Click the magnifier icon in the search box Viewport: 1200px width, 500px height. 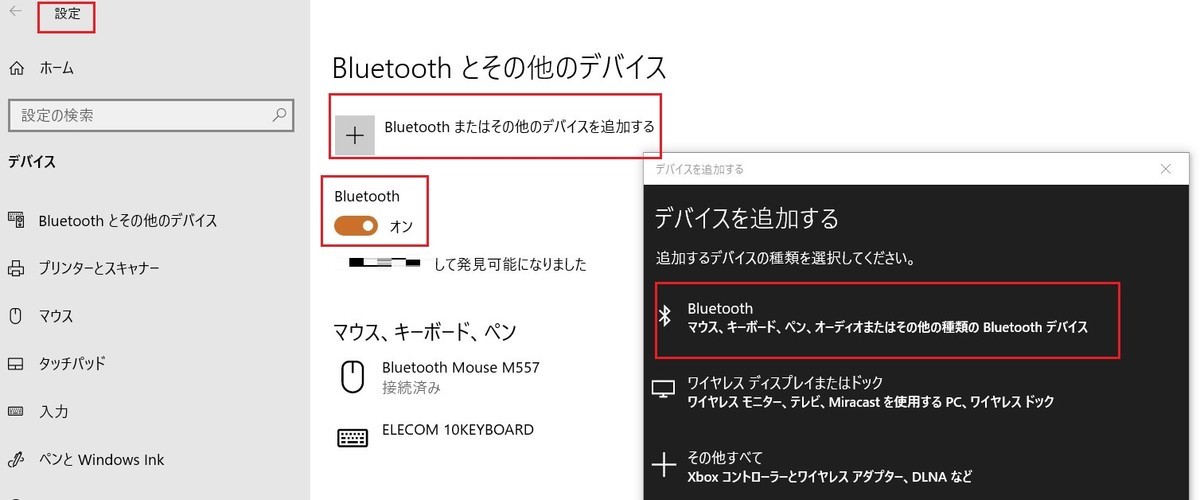280,115
